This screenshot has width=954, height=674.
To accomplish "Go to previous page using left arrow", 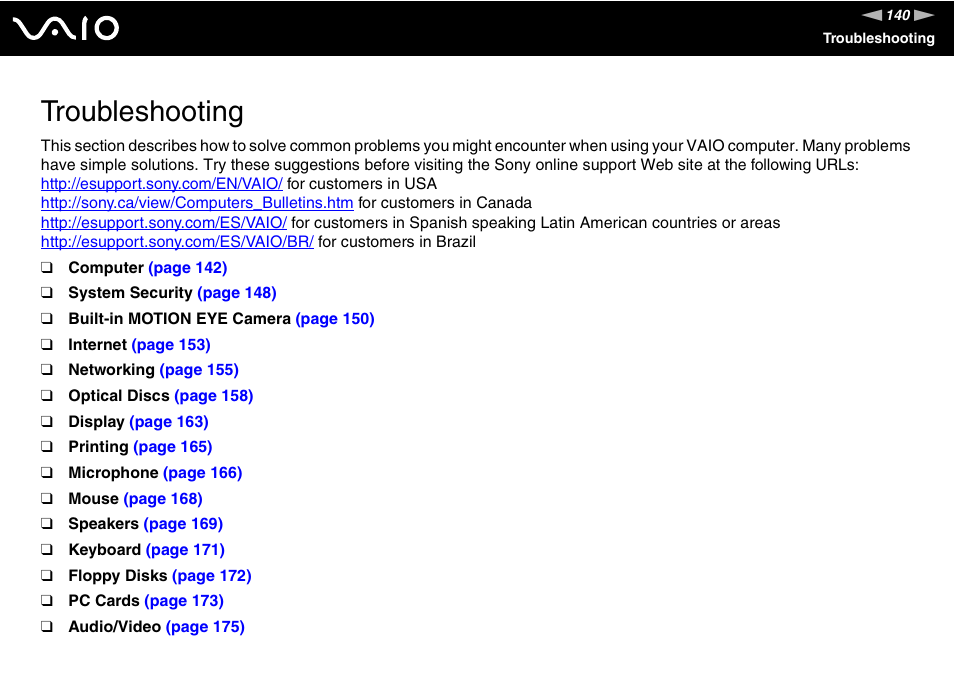I will (872, 15).
